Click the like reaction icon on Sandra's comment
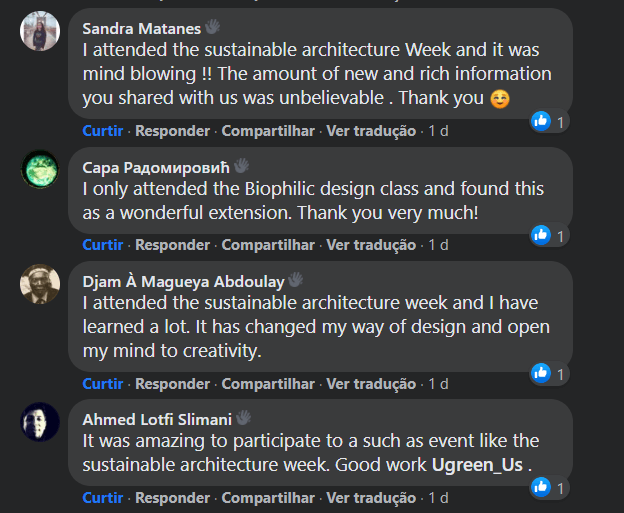 point(542,122)
